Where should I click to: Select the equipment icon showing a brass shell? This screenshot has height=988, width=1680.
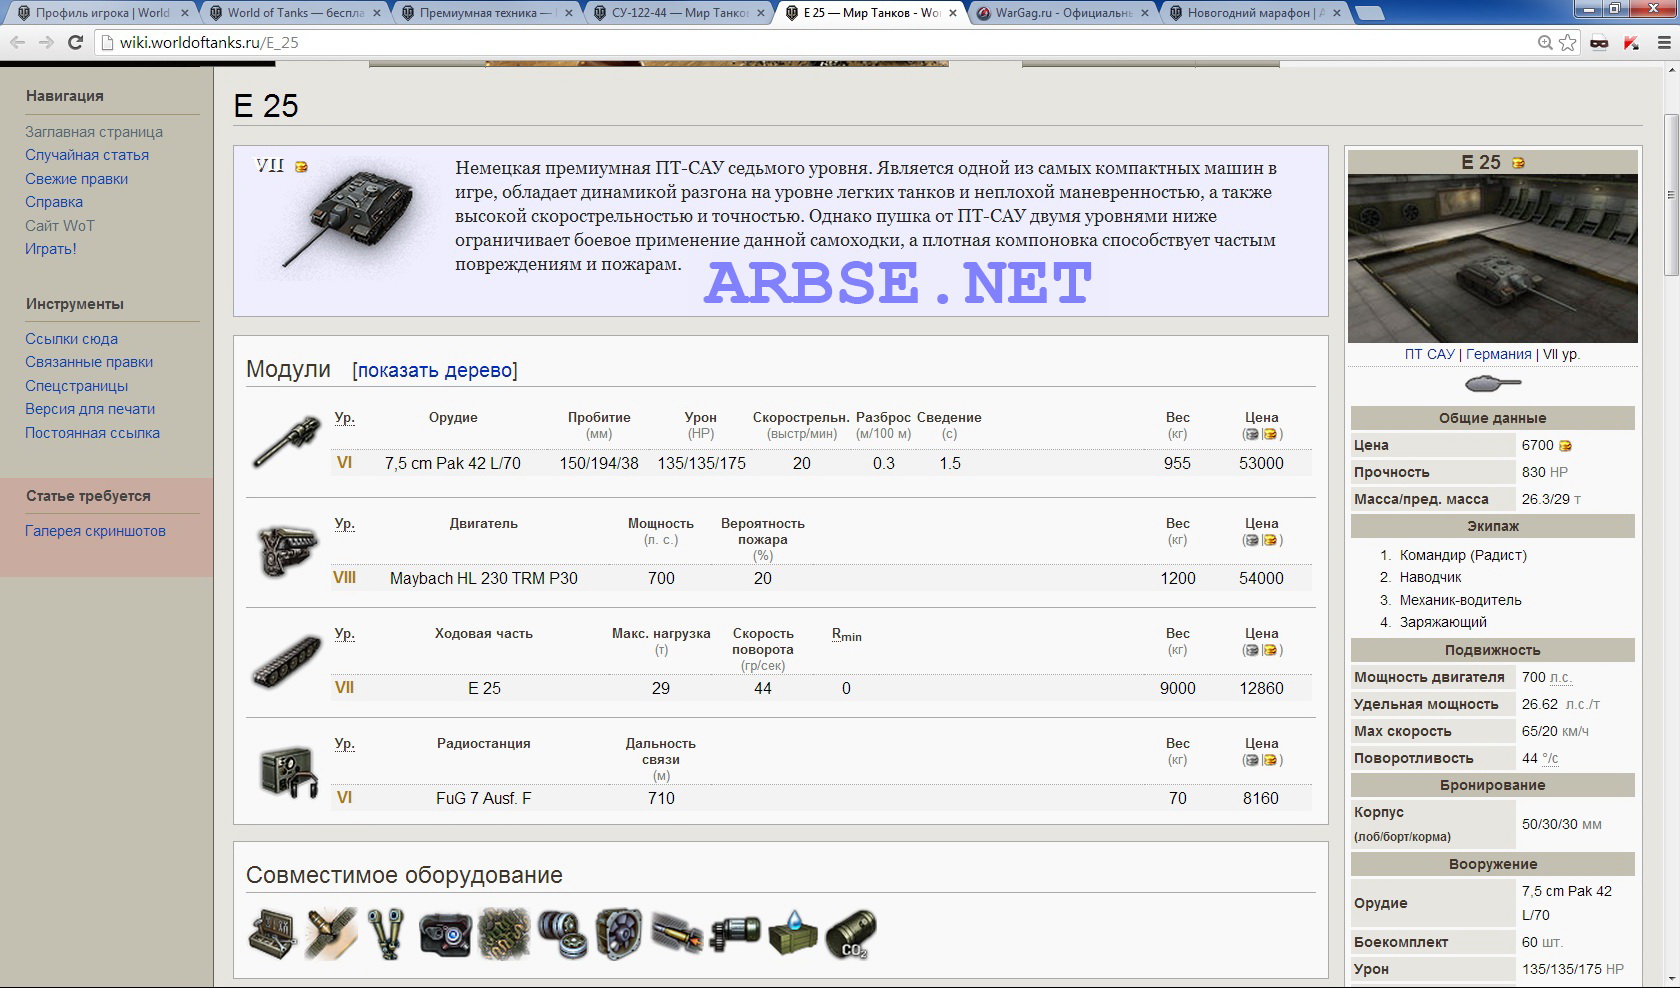tap(677, 934)
